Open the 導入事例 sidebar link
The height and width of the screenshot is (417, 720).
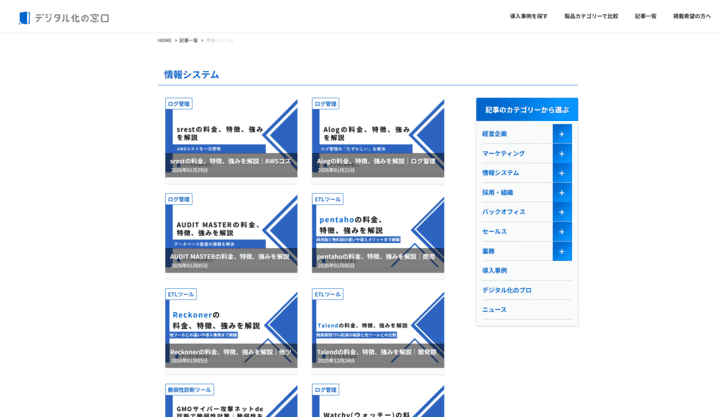click(x=495, y=270)
